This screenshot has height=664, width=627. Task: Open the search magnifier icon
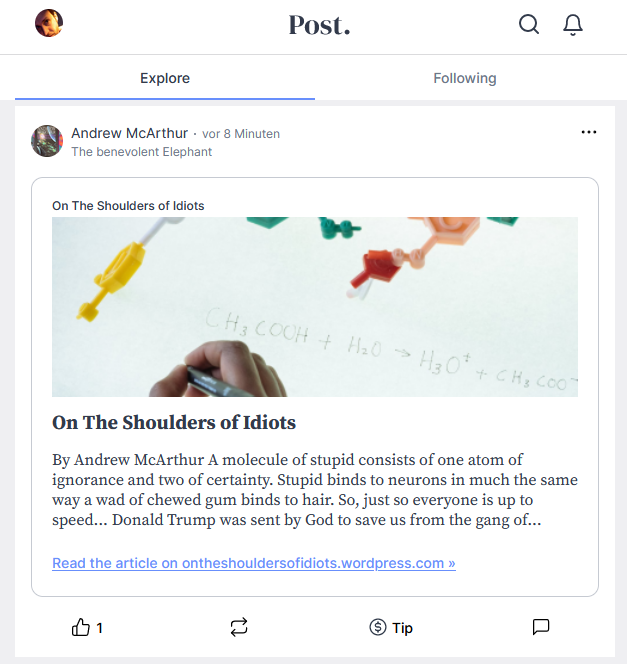click(x=529, y=25)
